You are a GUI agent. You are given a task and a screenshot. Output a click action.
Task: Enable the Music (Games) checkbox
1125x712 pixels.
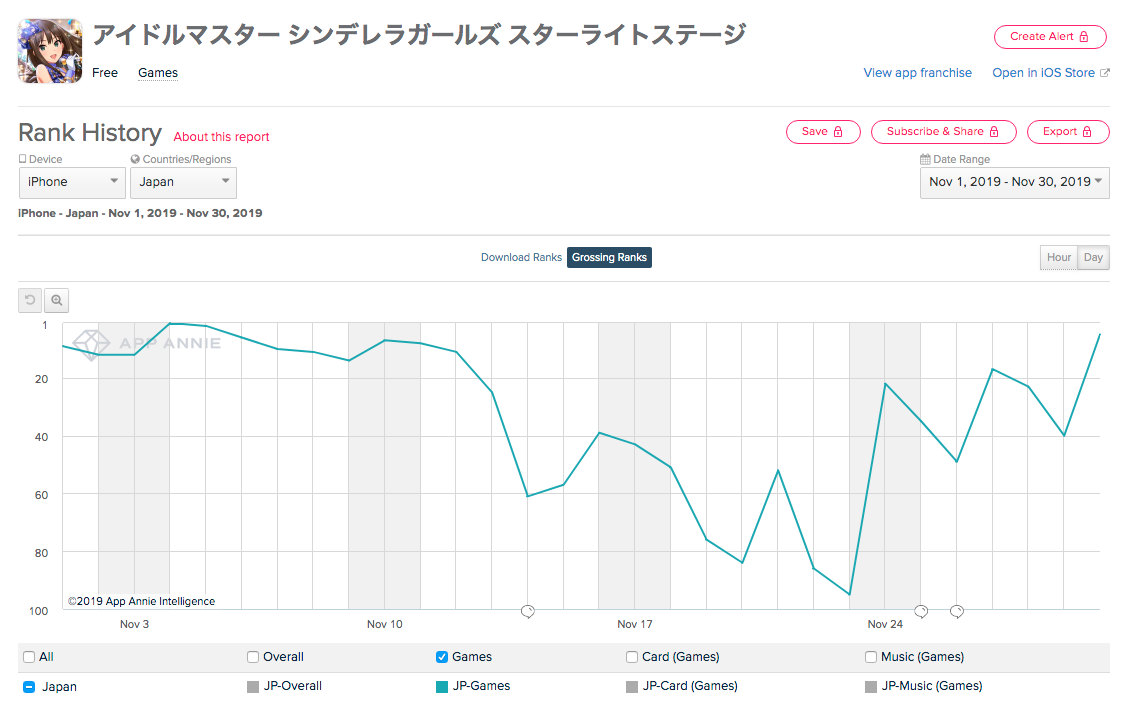point(870,657)
